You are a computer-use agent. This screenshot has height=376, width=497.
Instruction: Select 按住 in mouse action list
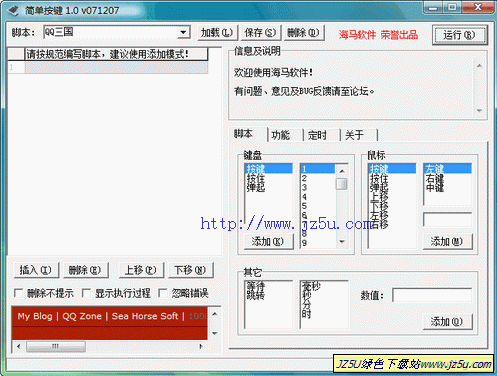pos(392,178)
